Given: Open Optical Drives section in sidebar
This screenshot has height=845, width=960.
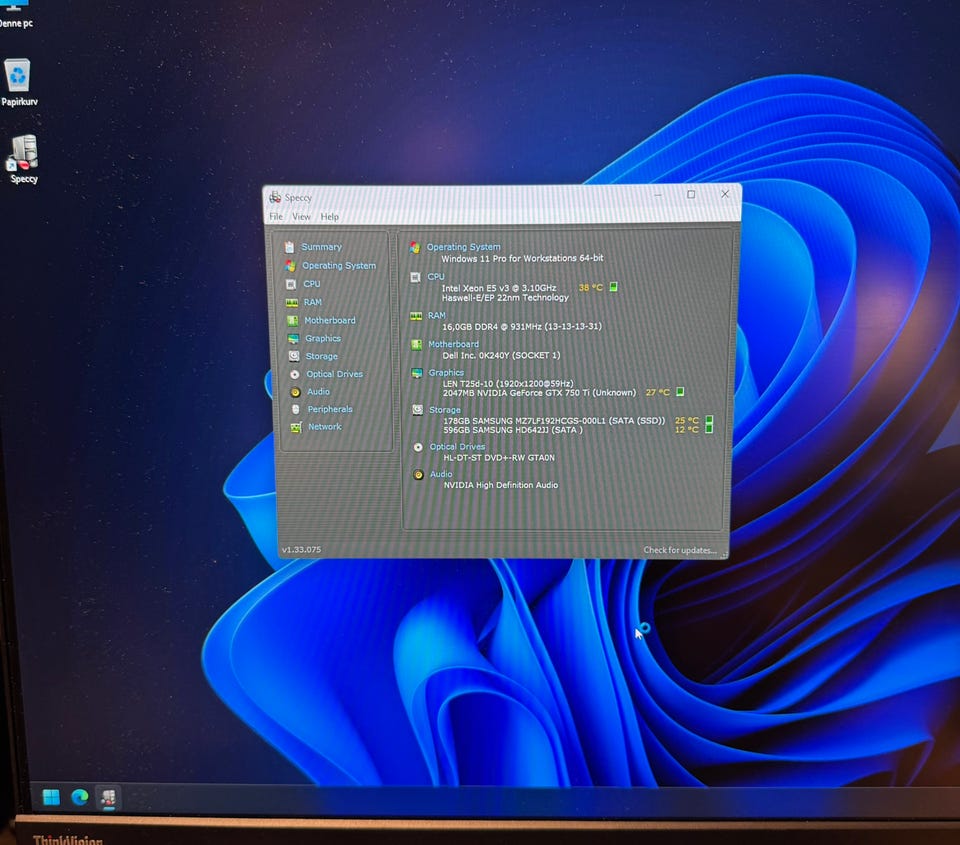Looking at the screenshot, I should click(334, 374).
